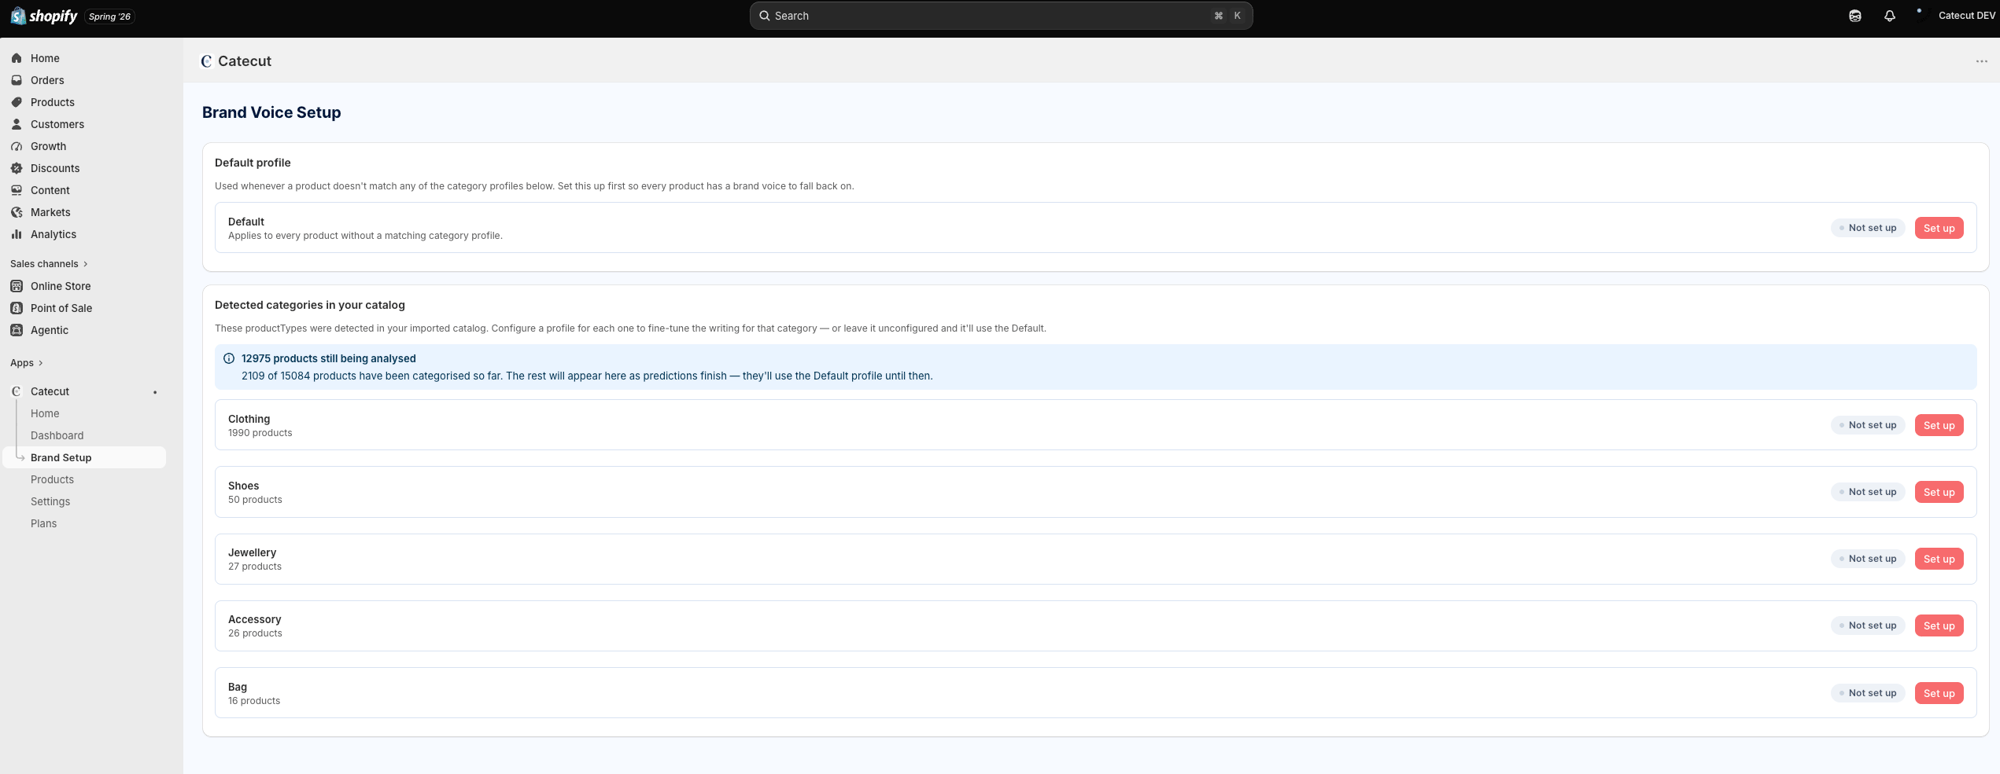Click the Point of Sale icon

click(x=16, y=308)
